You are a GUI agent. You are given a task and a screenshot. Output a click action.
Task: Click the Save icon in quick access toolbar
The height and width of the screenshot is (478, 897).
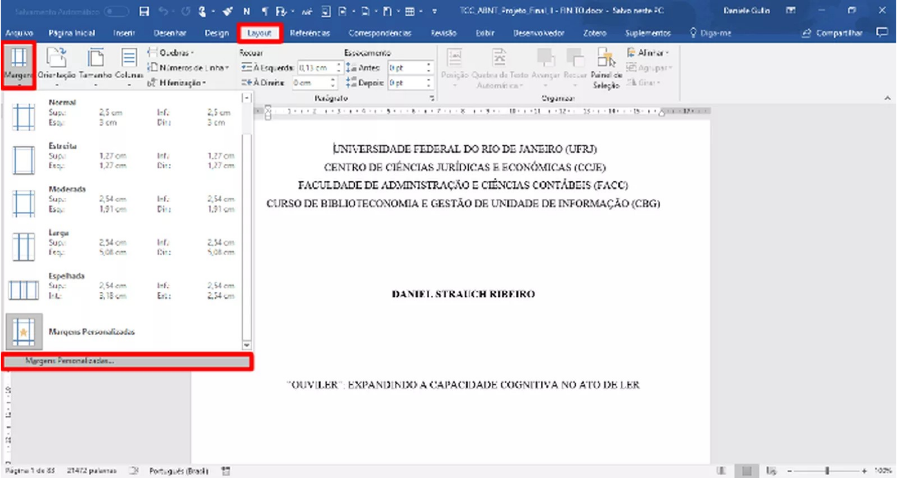pyautogui.click(x=144, y=11)
